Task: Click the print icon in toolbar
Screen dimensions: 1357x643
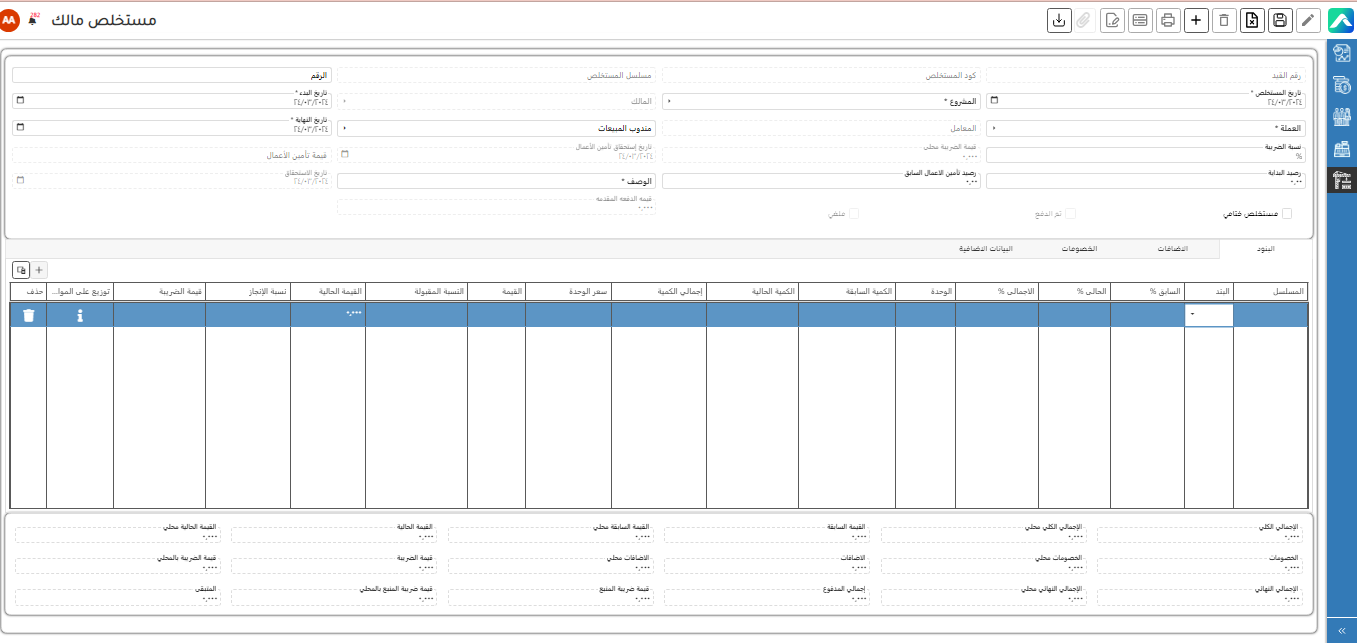Action: click(1167, 21)
